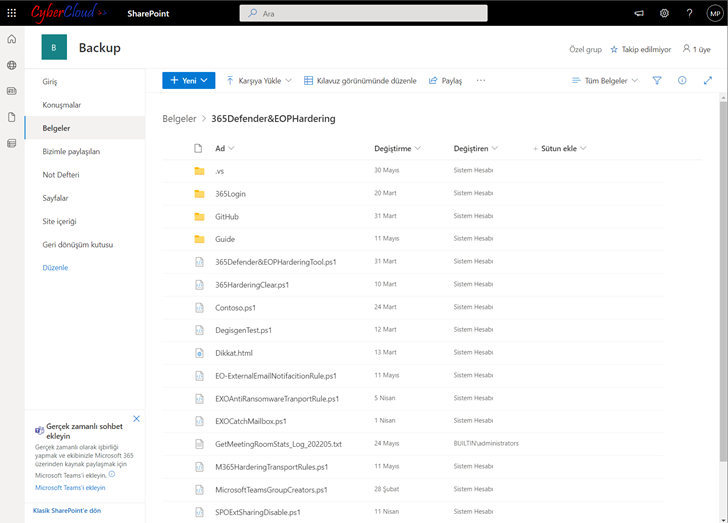
Task: Open 365HarderingClear.ps1
Action: point(252,285)
